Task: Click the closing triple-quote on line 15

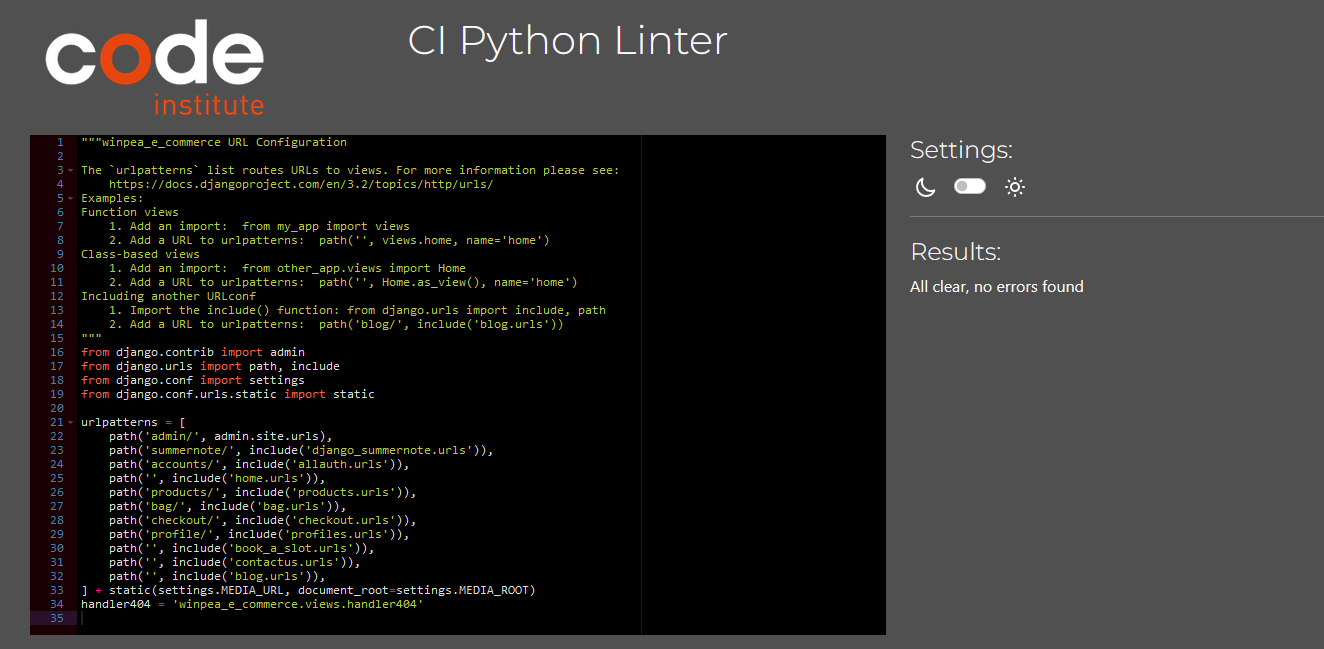Action: [x=91, y=338]
